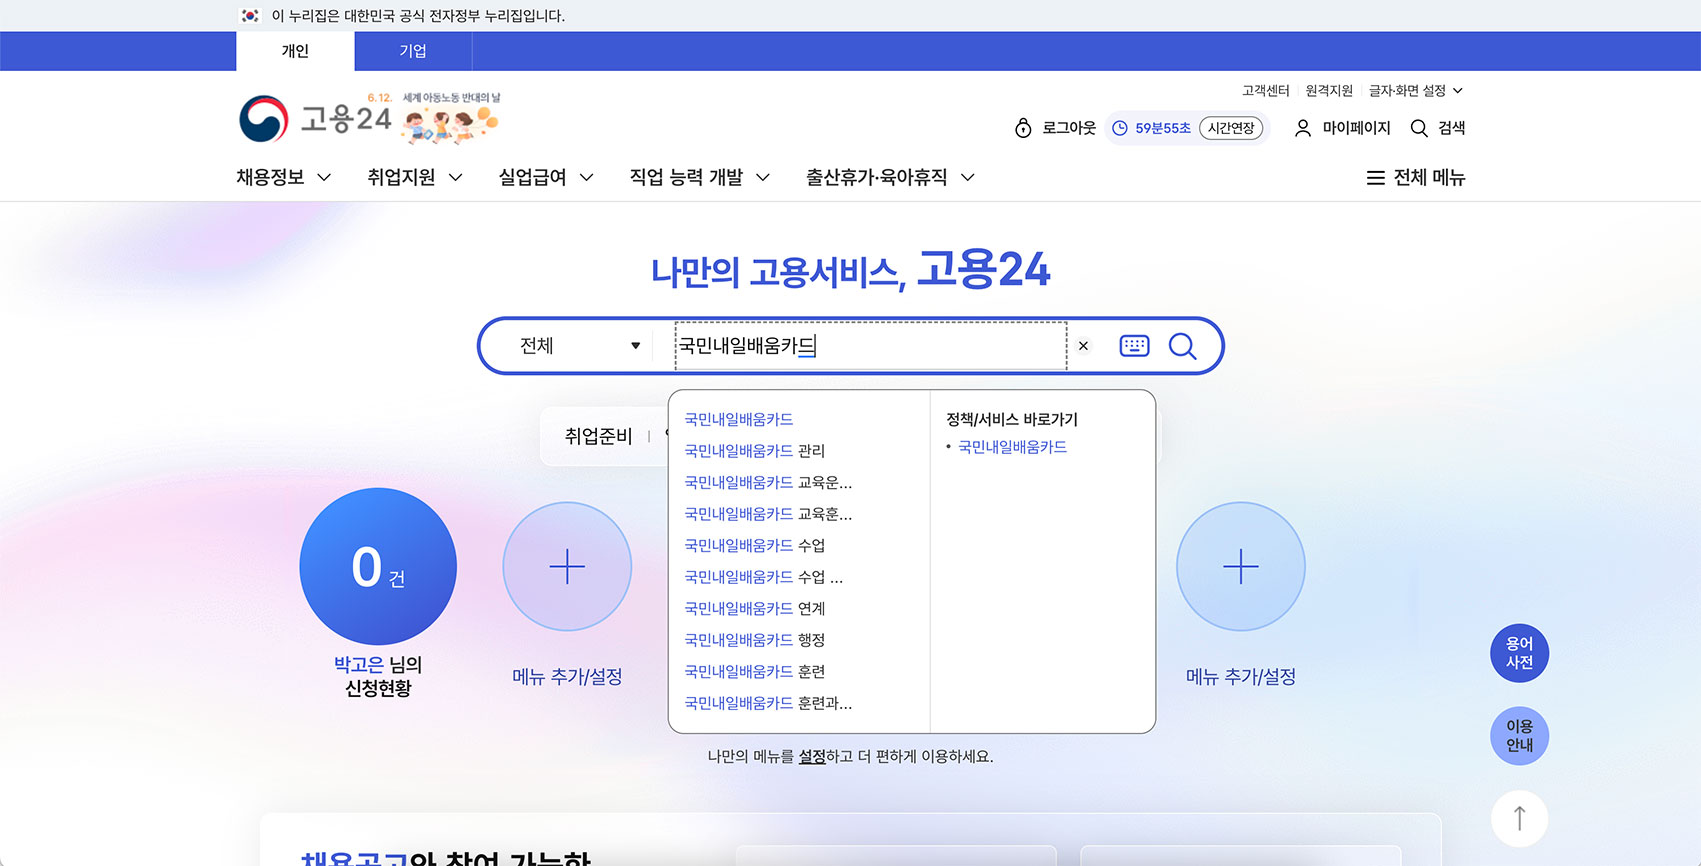Click 박고은 님의 신청현황 label
The width and height of the screenshot is (1701, 866).
click(378, 676)
